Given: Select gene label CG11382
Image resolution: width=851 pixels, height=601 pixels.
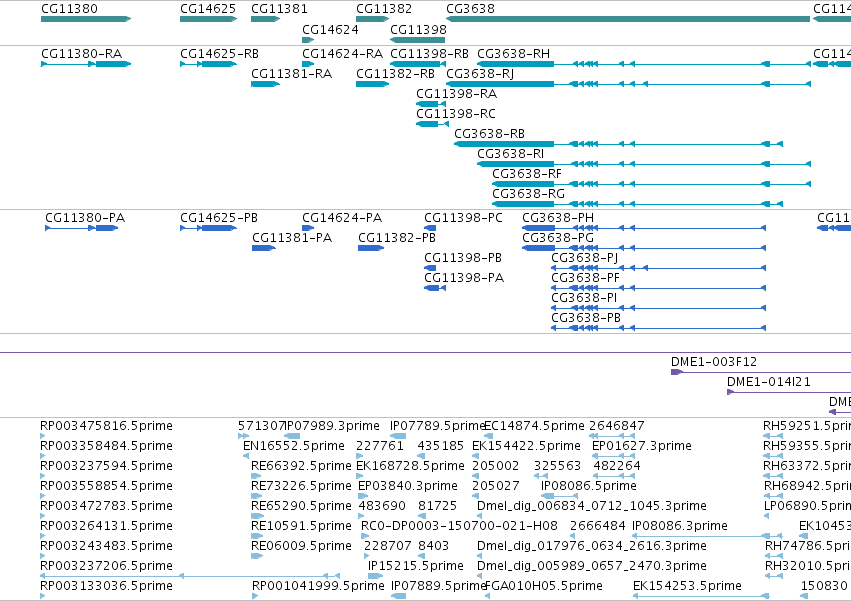Looking at the screenshot, I should click(384, 9).
